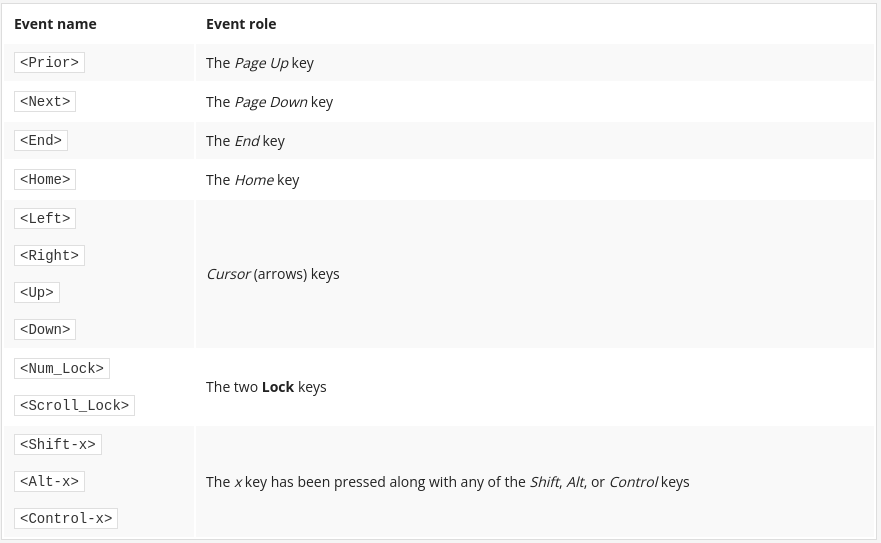Select the <Left> cursor key tag
Screen dimensions: 881x543
(x=45, y=219)
